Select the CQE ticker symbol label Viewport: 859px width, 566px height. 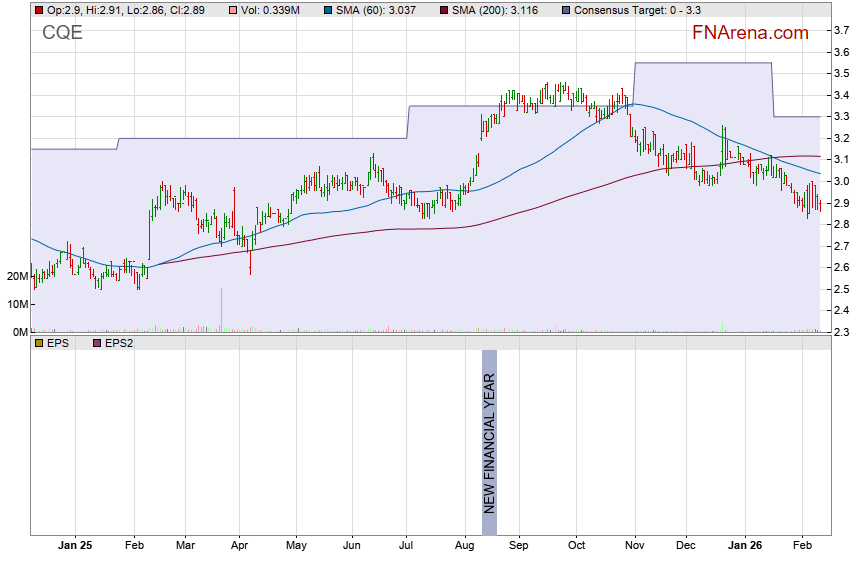pos(62,33)
